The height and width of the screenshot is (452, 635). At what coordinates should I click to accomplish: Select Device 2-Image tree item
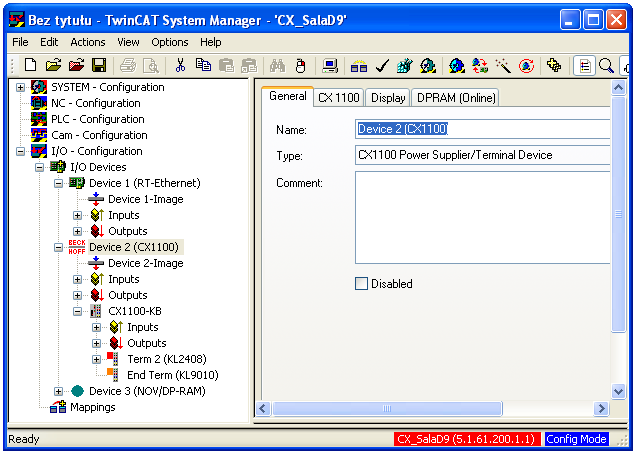(145, 263)
